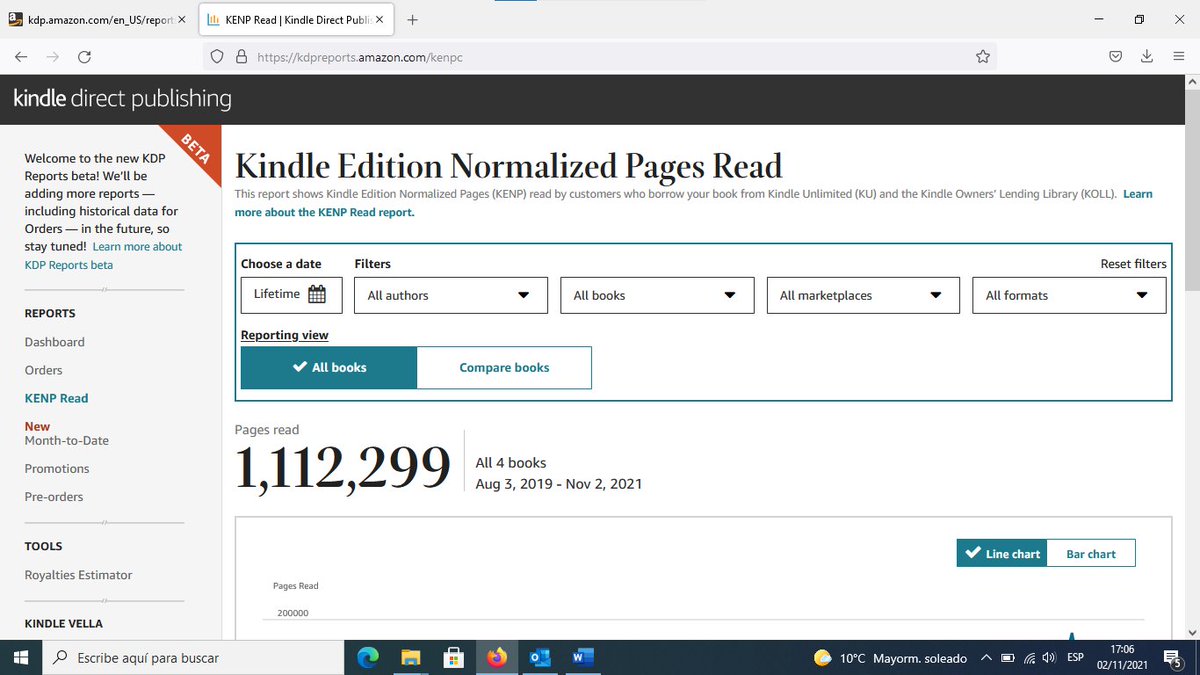Open KENP Read in sidebar
1200x675 pixels.
coord(57,398)
